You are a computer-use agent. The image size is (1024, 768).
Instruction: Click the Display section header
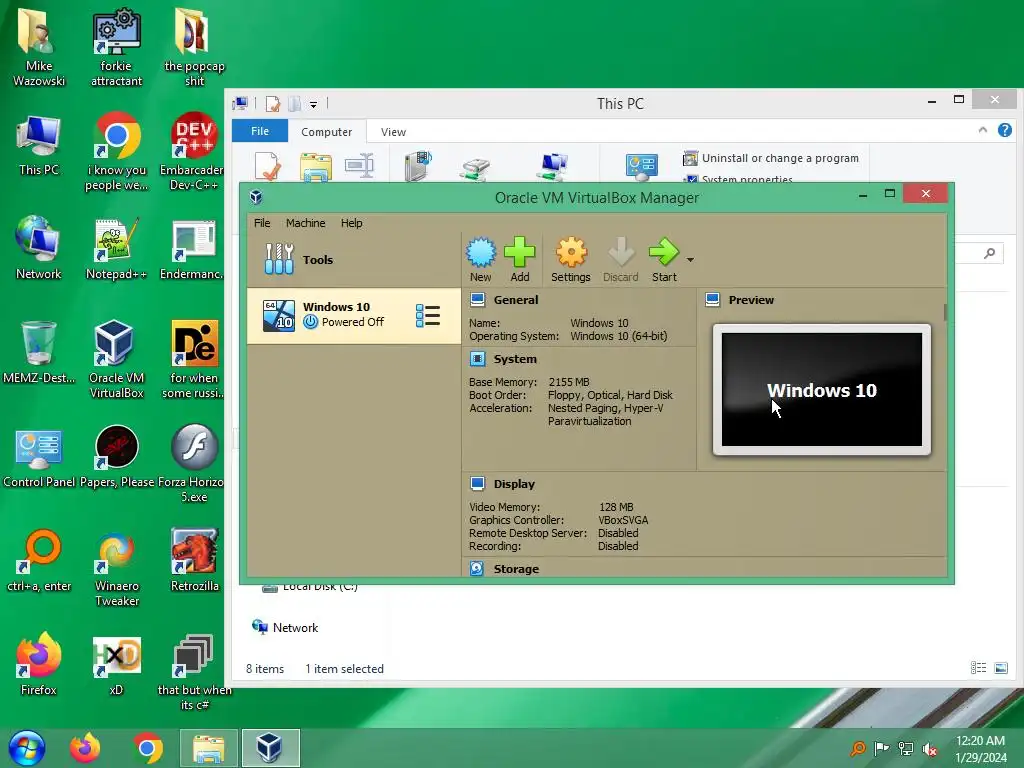click(x=514, y=484)
